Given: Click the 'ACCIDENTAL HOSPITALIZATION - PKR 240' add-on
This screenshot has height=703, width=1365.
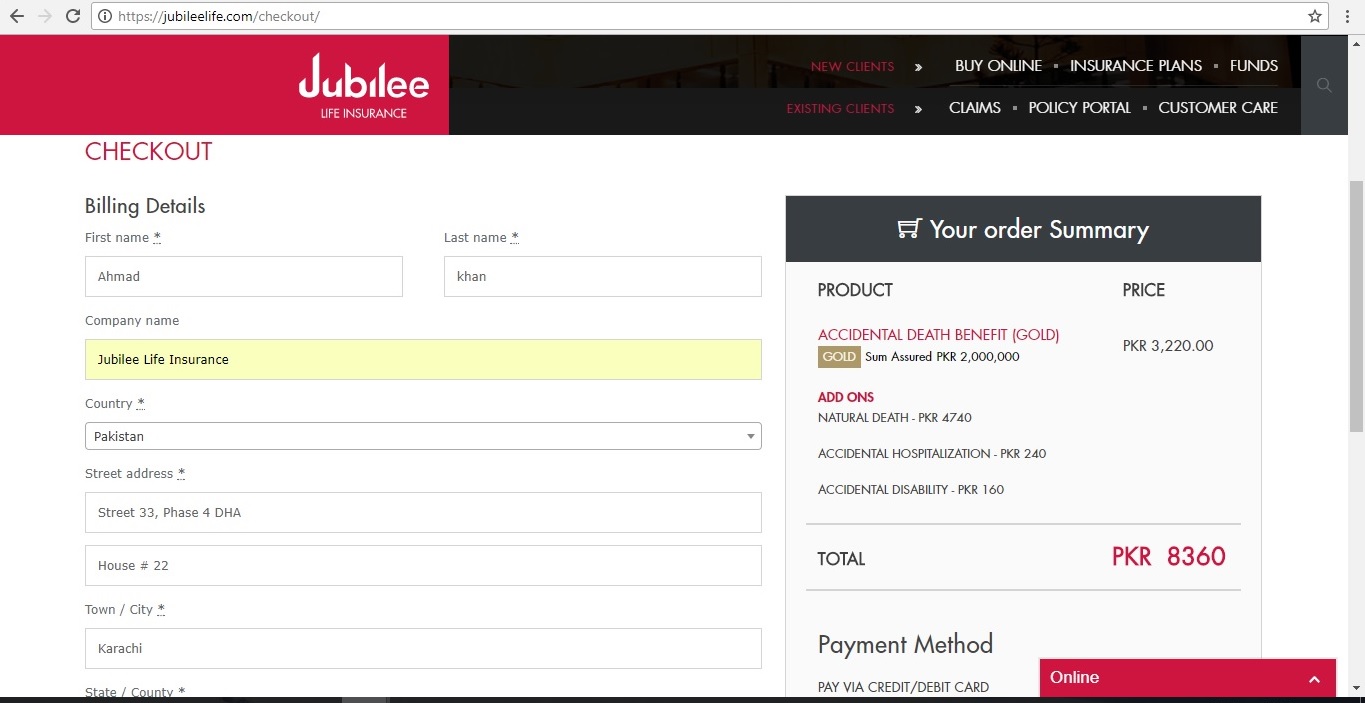Looking at the screenshot, I should pyautogui.click(x=932, y=454).
